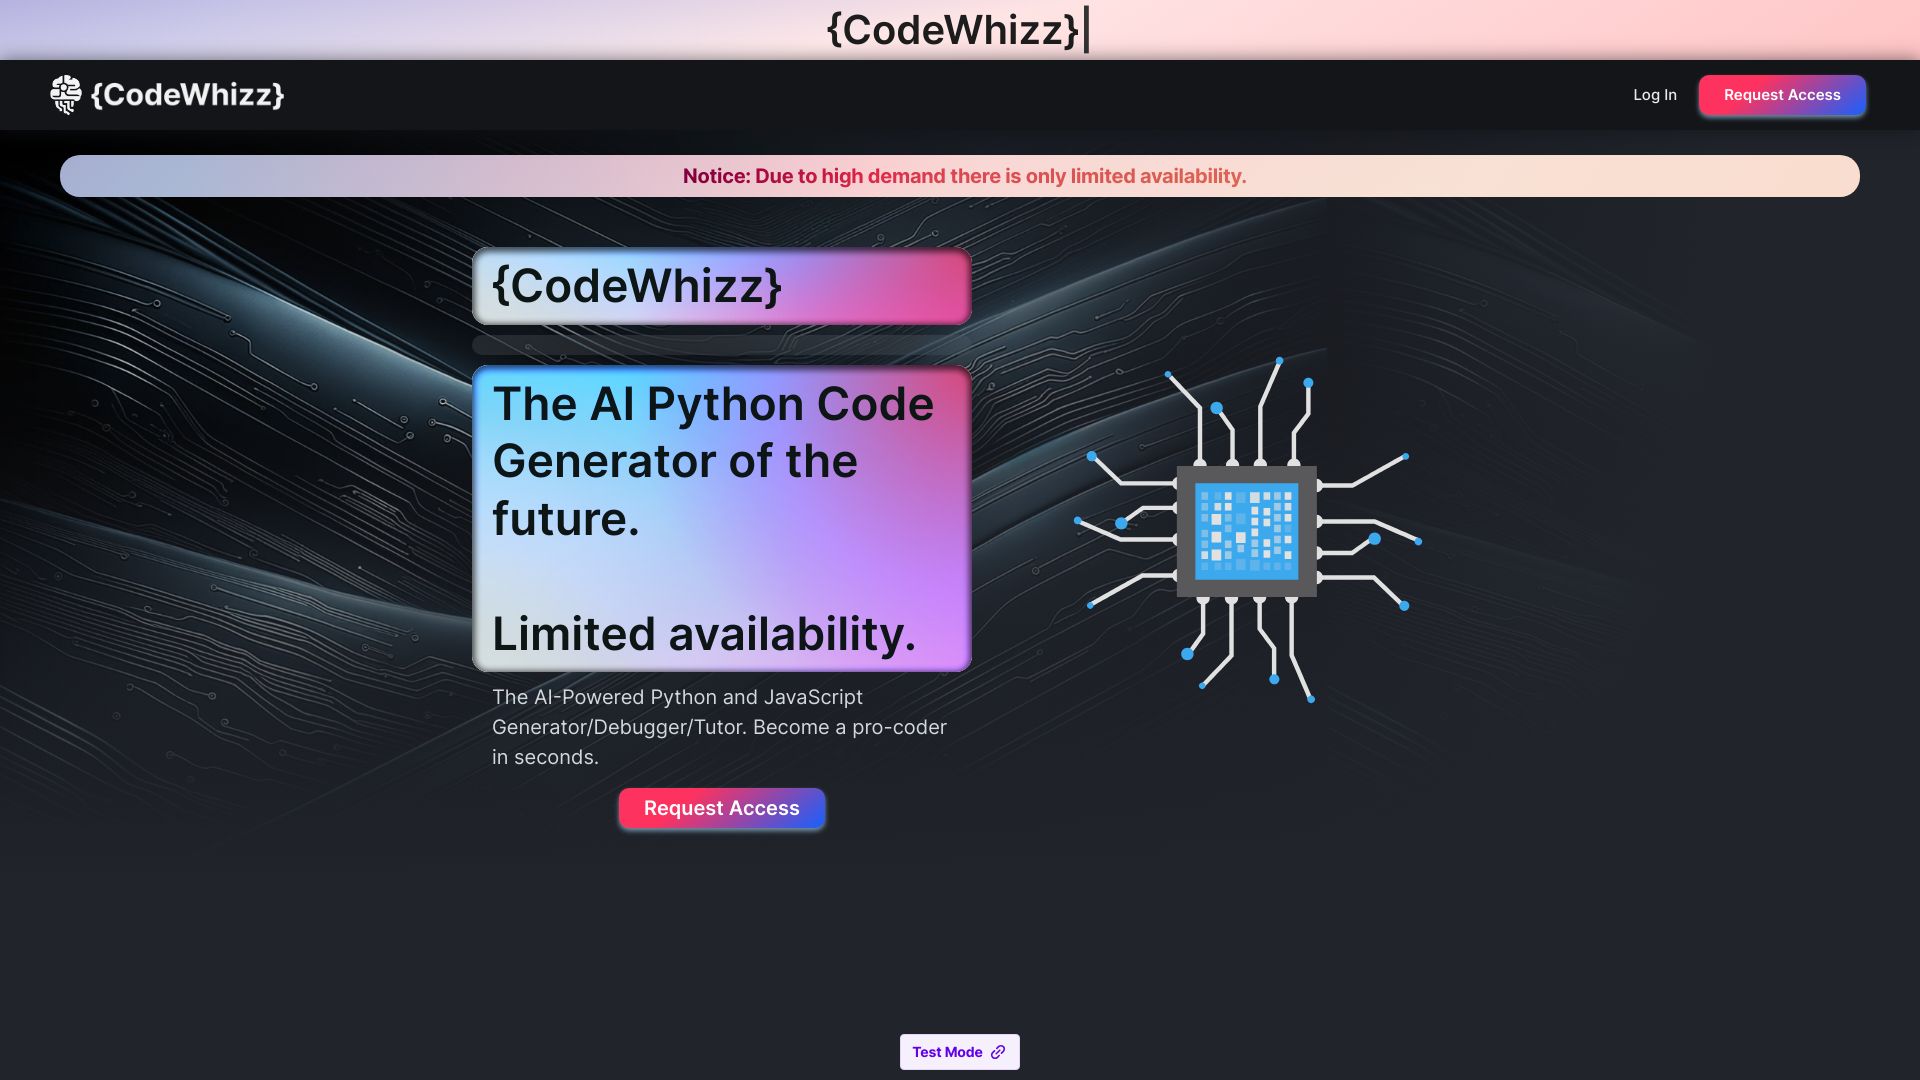
Task: Click the {CodeWhizz} typing title at page top
Action: (952, 30)
